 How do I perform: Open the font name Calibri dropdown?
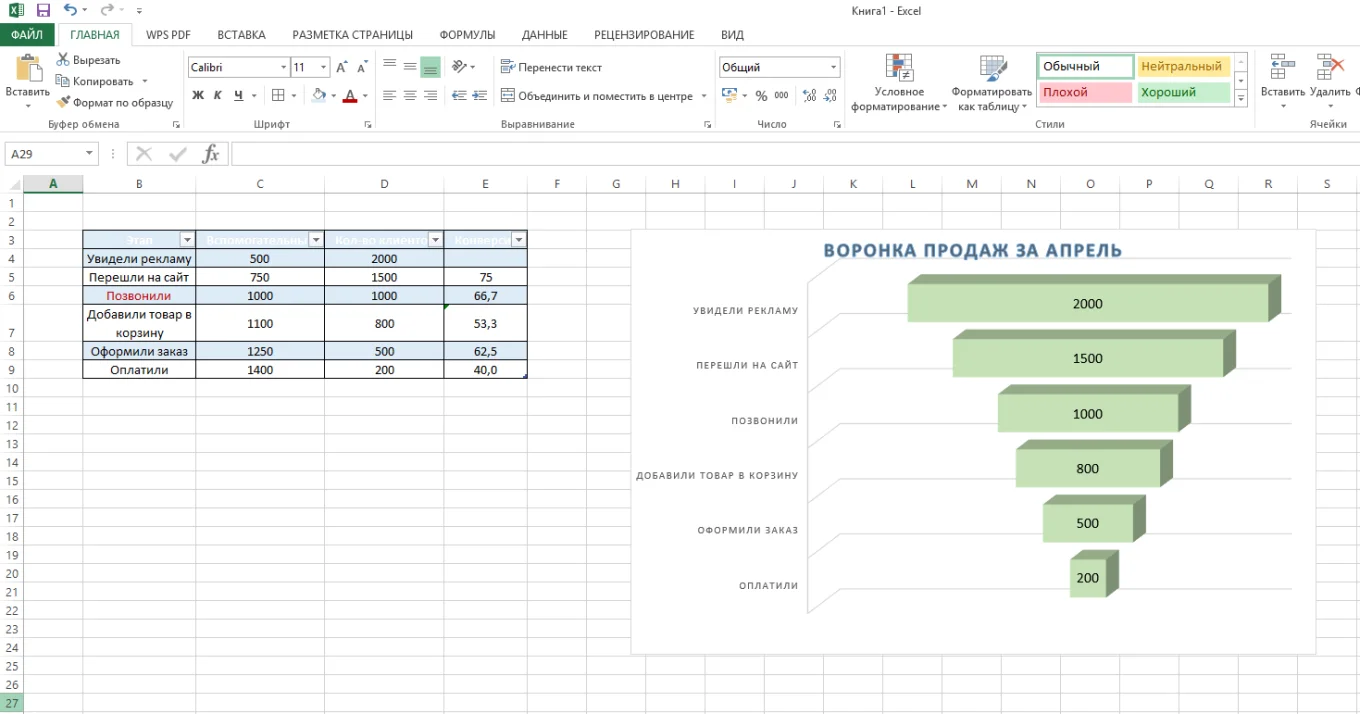283,67
